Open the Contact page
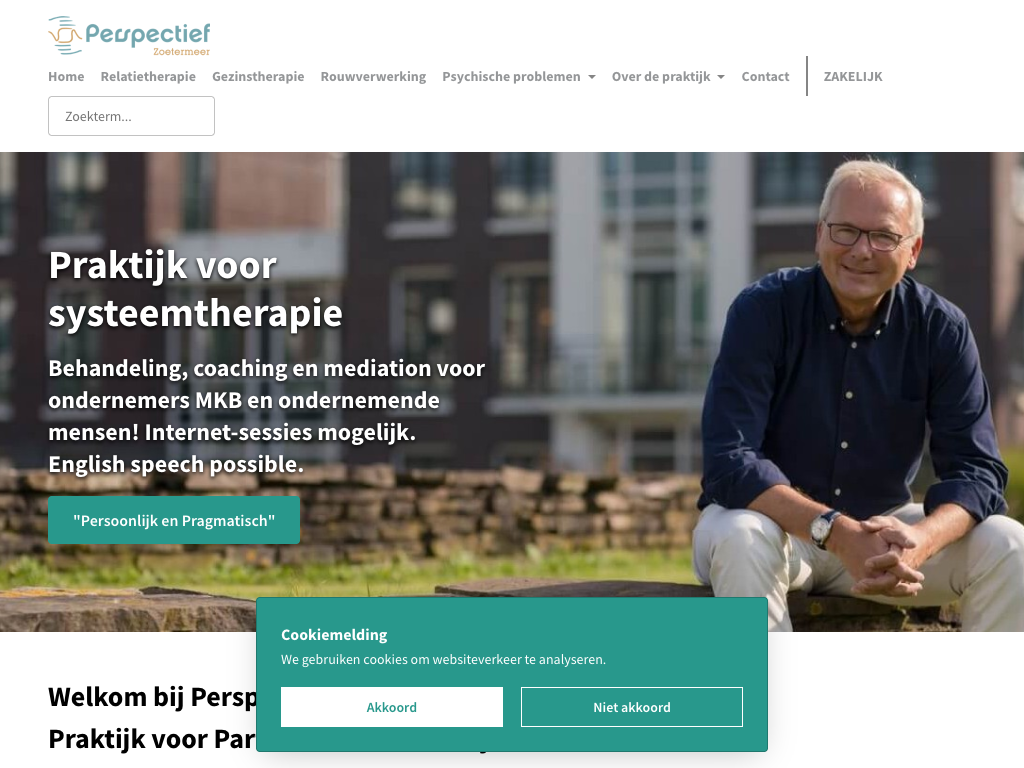Image resolution: width=1024 pixels, height=768 pixels. point(765,76)
